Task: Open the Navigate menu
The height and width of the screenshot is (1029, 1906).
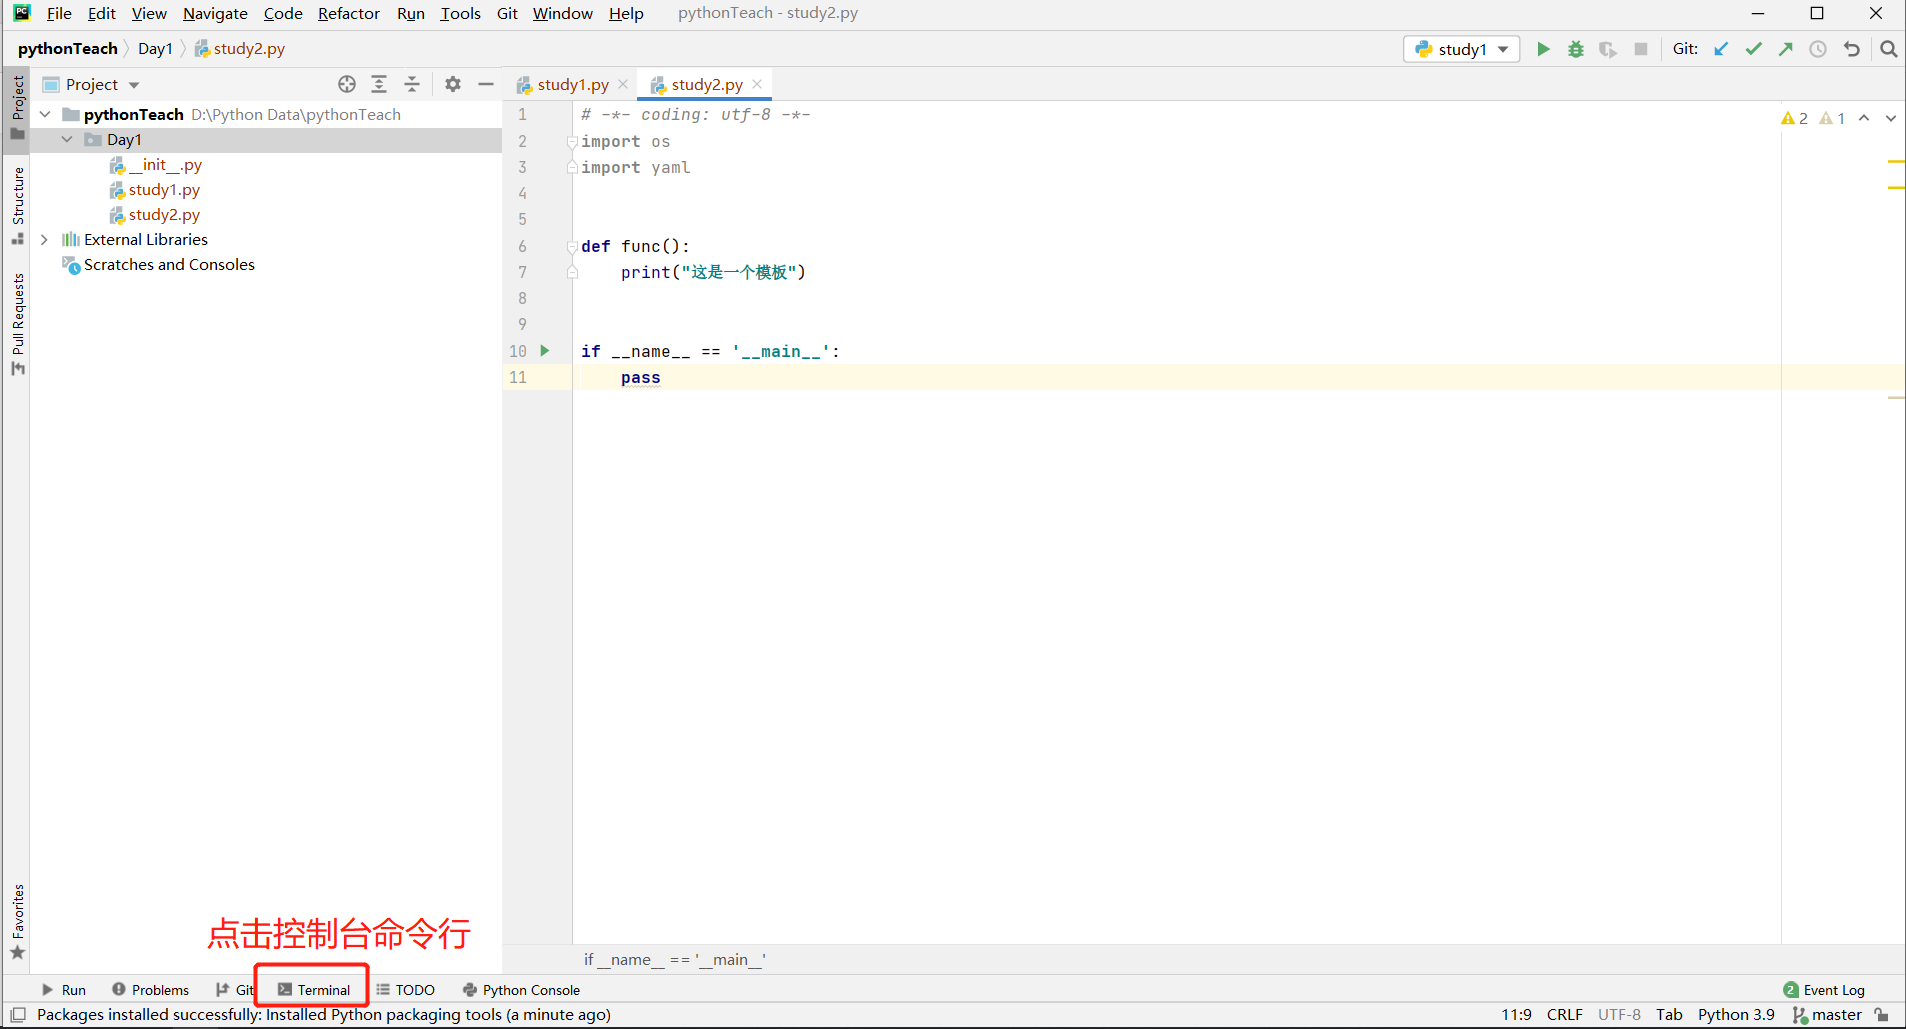Action: pyautogui.click(x=215, y=13)
